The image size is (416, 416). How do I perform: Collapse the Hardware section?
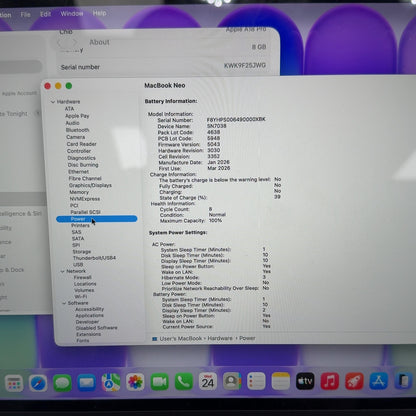click(x=53, y=102)
